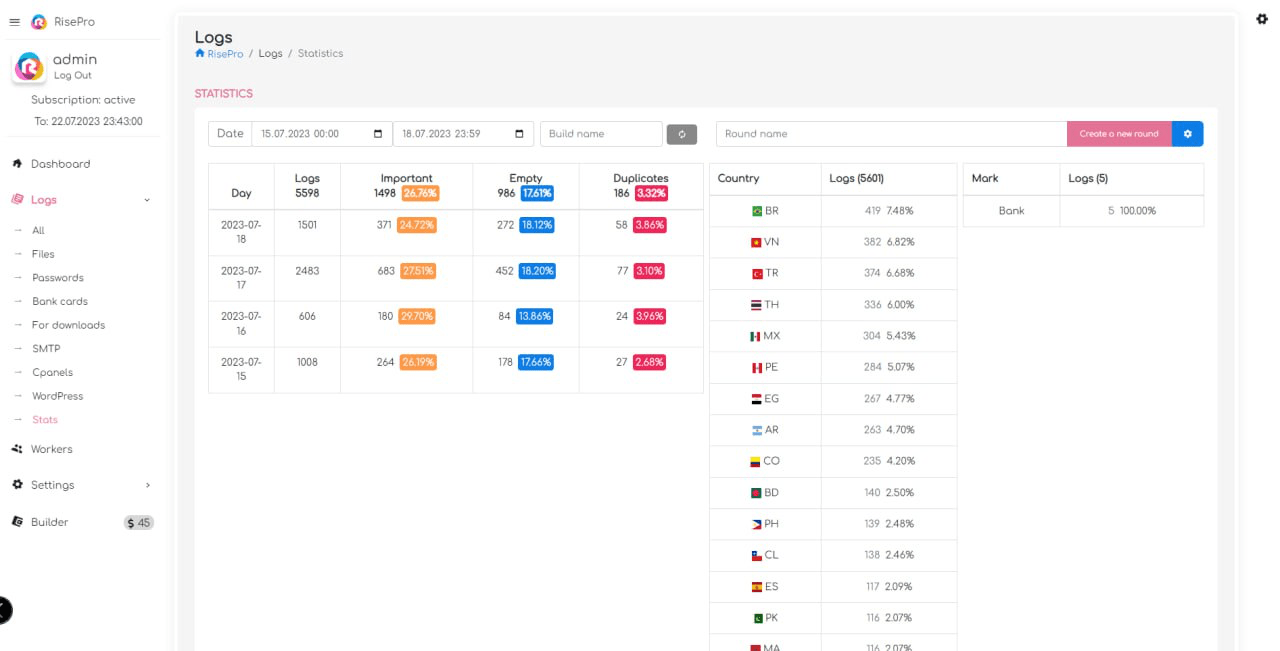Screen dimensions: 1280x651
Task: Click the 17.66% empty badge
Action: [x=535, y=362]
